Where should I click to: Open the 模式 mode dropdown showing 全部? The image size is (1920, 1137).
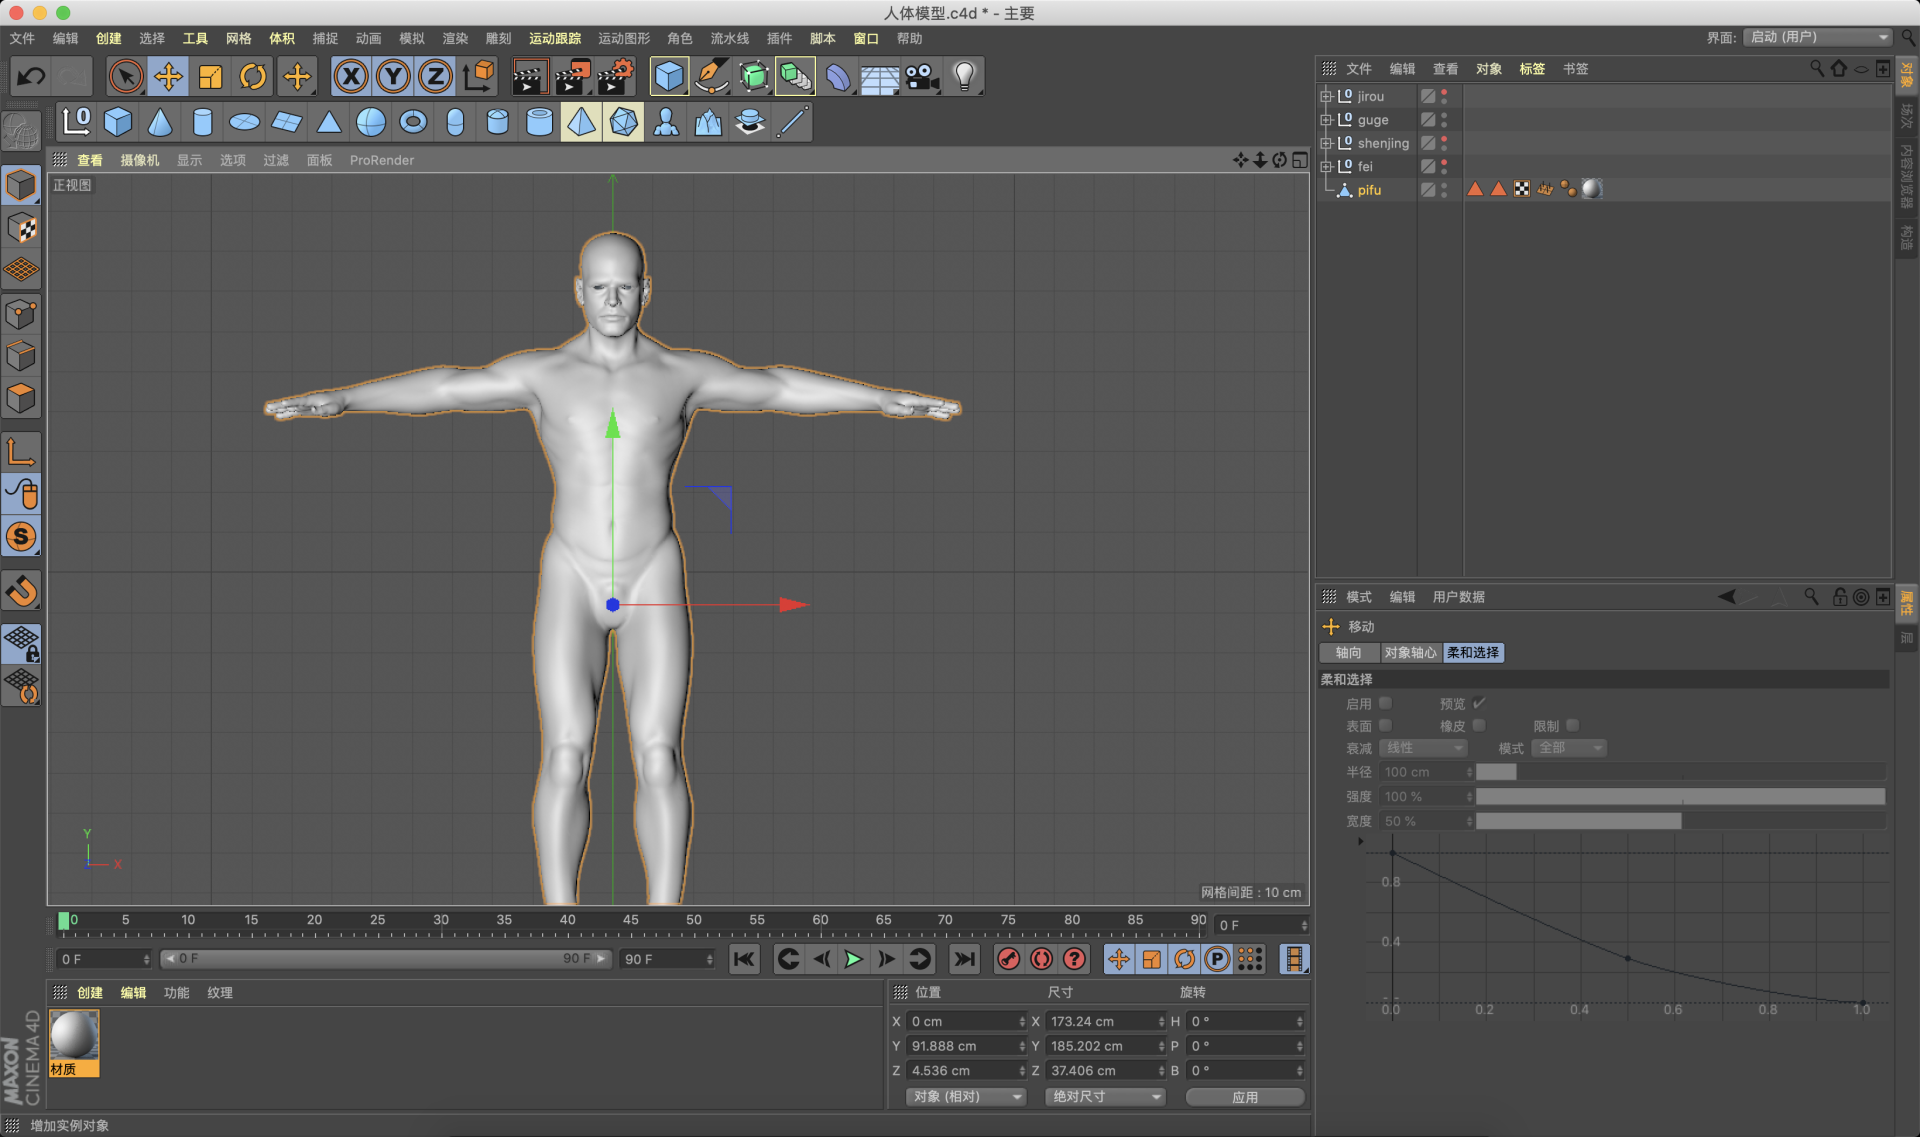(1568, 748)
